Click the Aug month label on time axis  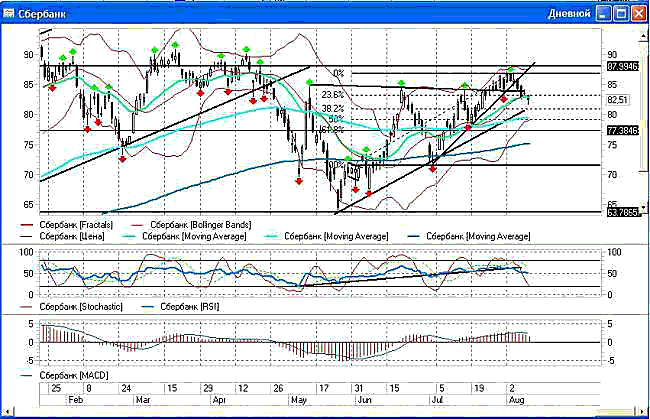click(x=517, y=400)
